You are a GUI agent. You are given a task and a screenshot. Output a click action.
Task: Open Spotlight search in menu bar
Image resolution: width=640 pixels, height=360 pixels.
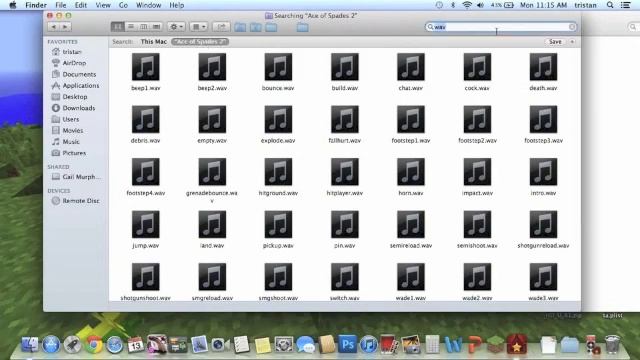click(x=610, y=5)
